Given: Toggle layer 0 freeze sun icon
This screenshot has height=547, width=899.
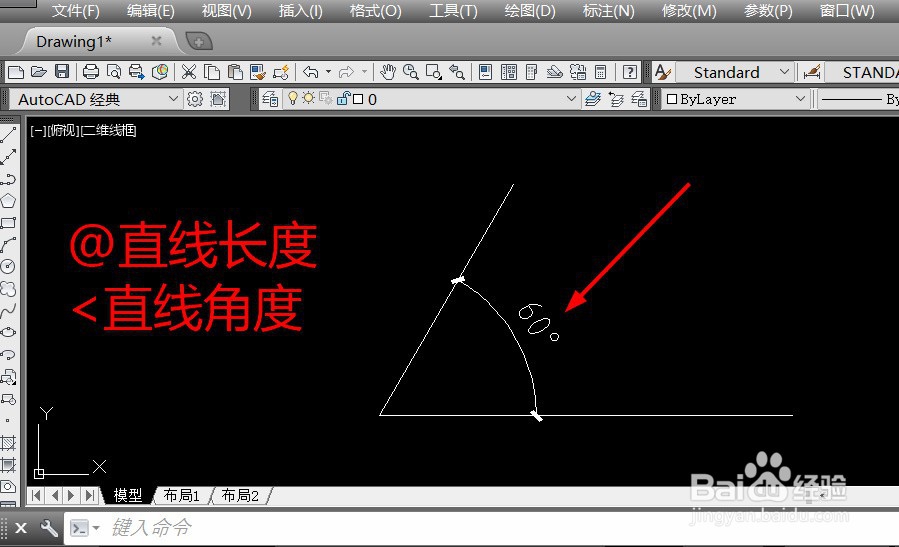Looking at the screenshot, I should tap(308, 98).
